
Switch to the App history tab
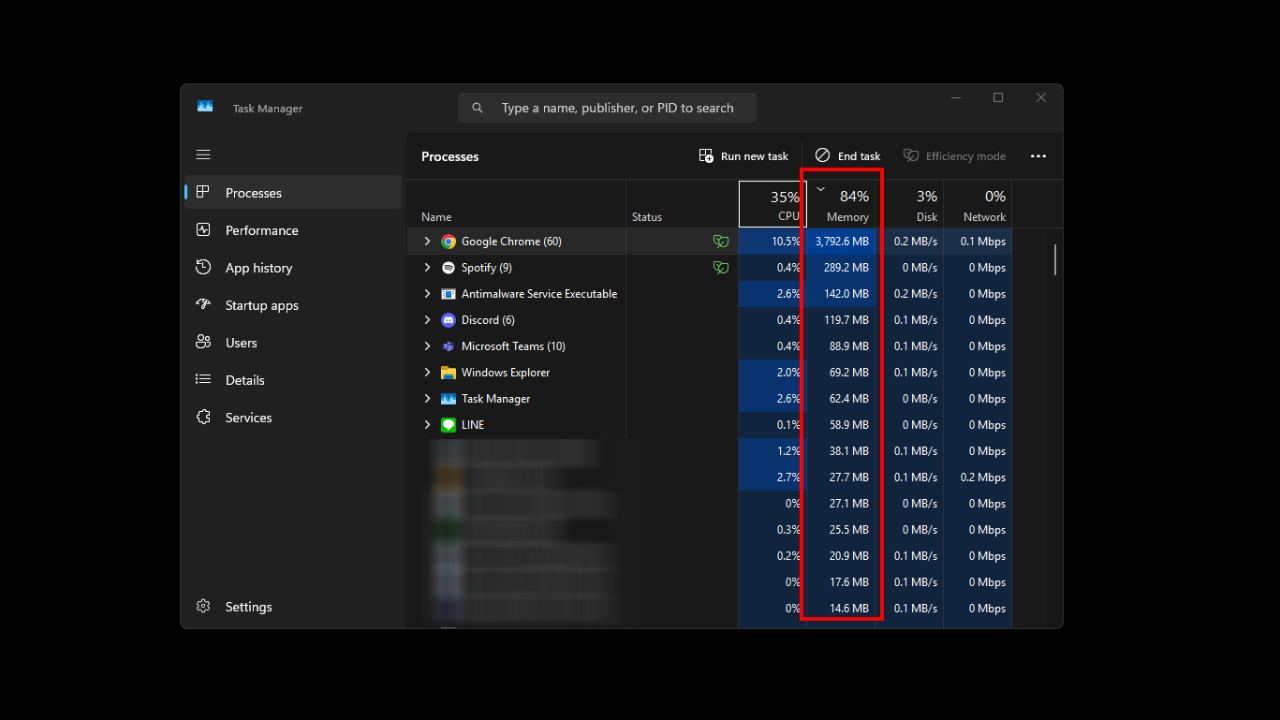pyautogui.click(x=293, y=268)
